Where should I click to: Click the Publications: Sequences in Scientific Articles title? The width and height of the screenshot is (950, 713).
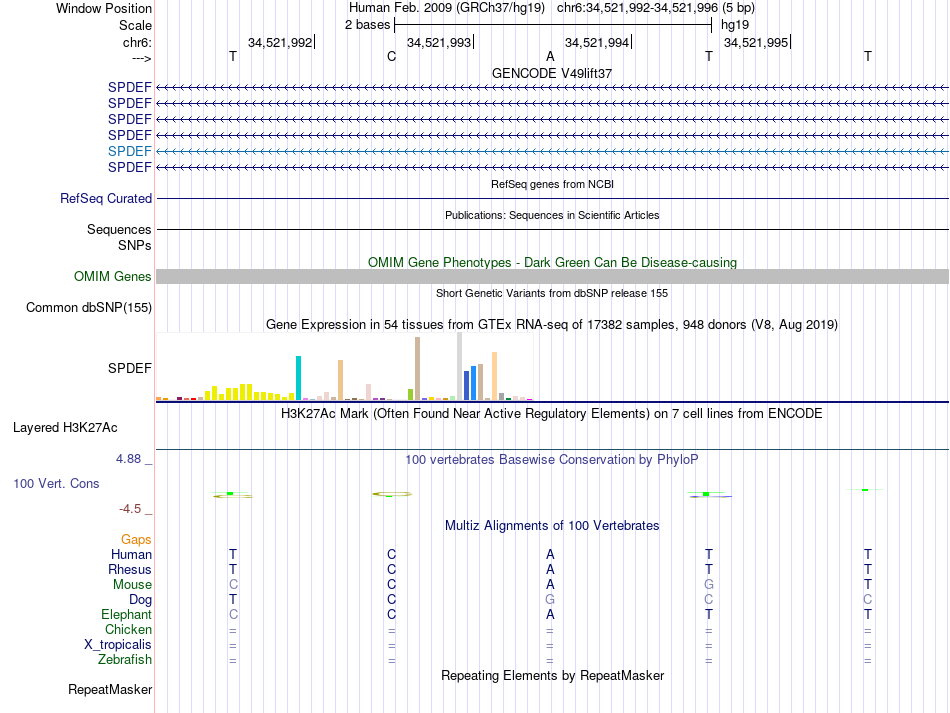click(552, 215)
